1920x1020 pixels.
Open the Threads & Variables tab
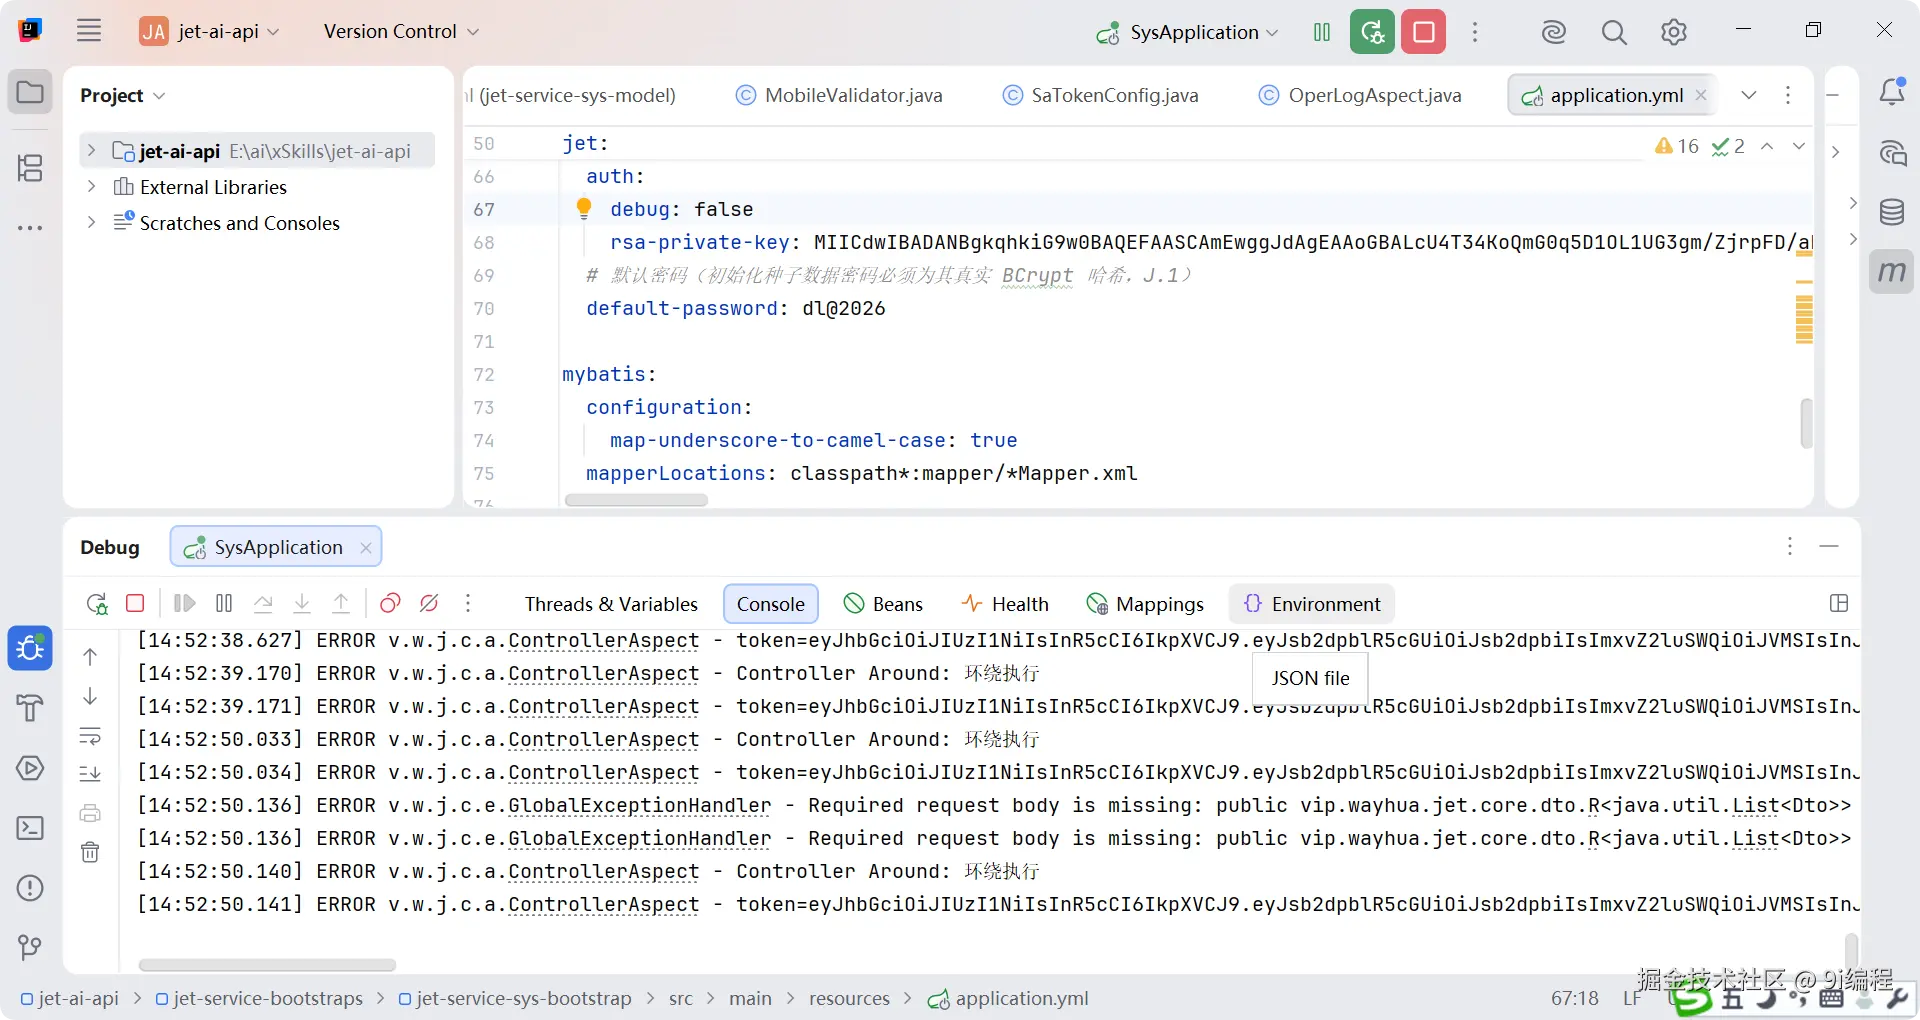tap(611, 604)
